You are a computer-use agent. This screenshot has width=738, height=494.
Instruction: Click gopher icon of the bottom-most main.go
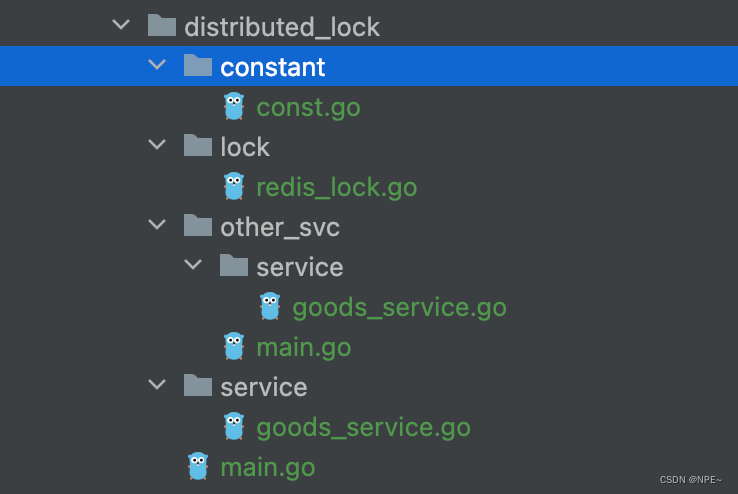pyautogui.click(x=198, y=466)
